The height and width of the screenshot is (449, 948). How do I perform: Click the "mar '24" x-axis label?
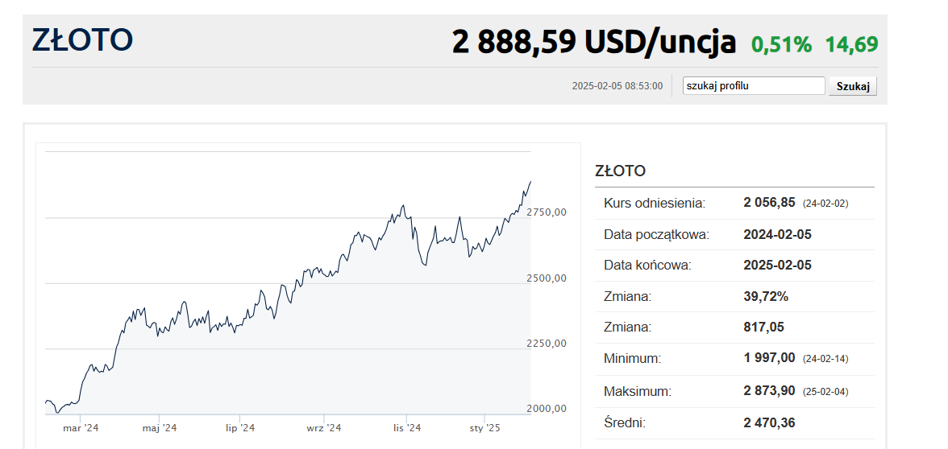click(81, 427)
